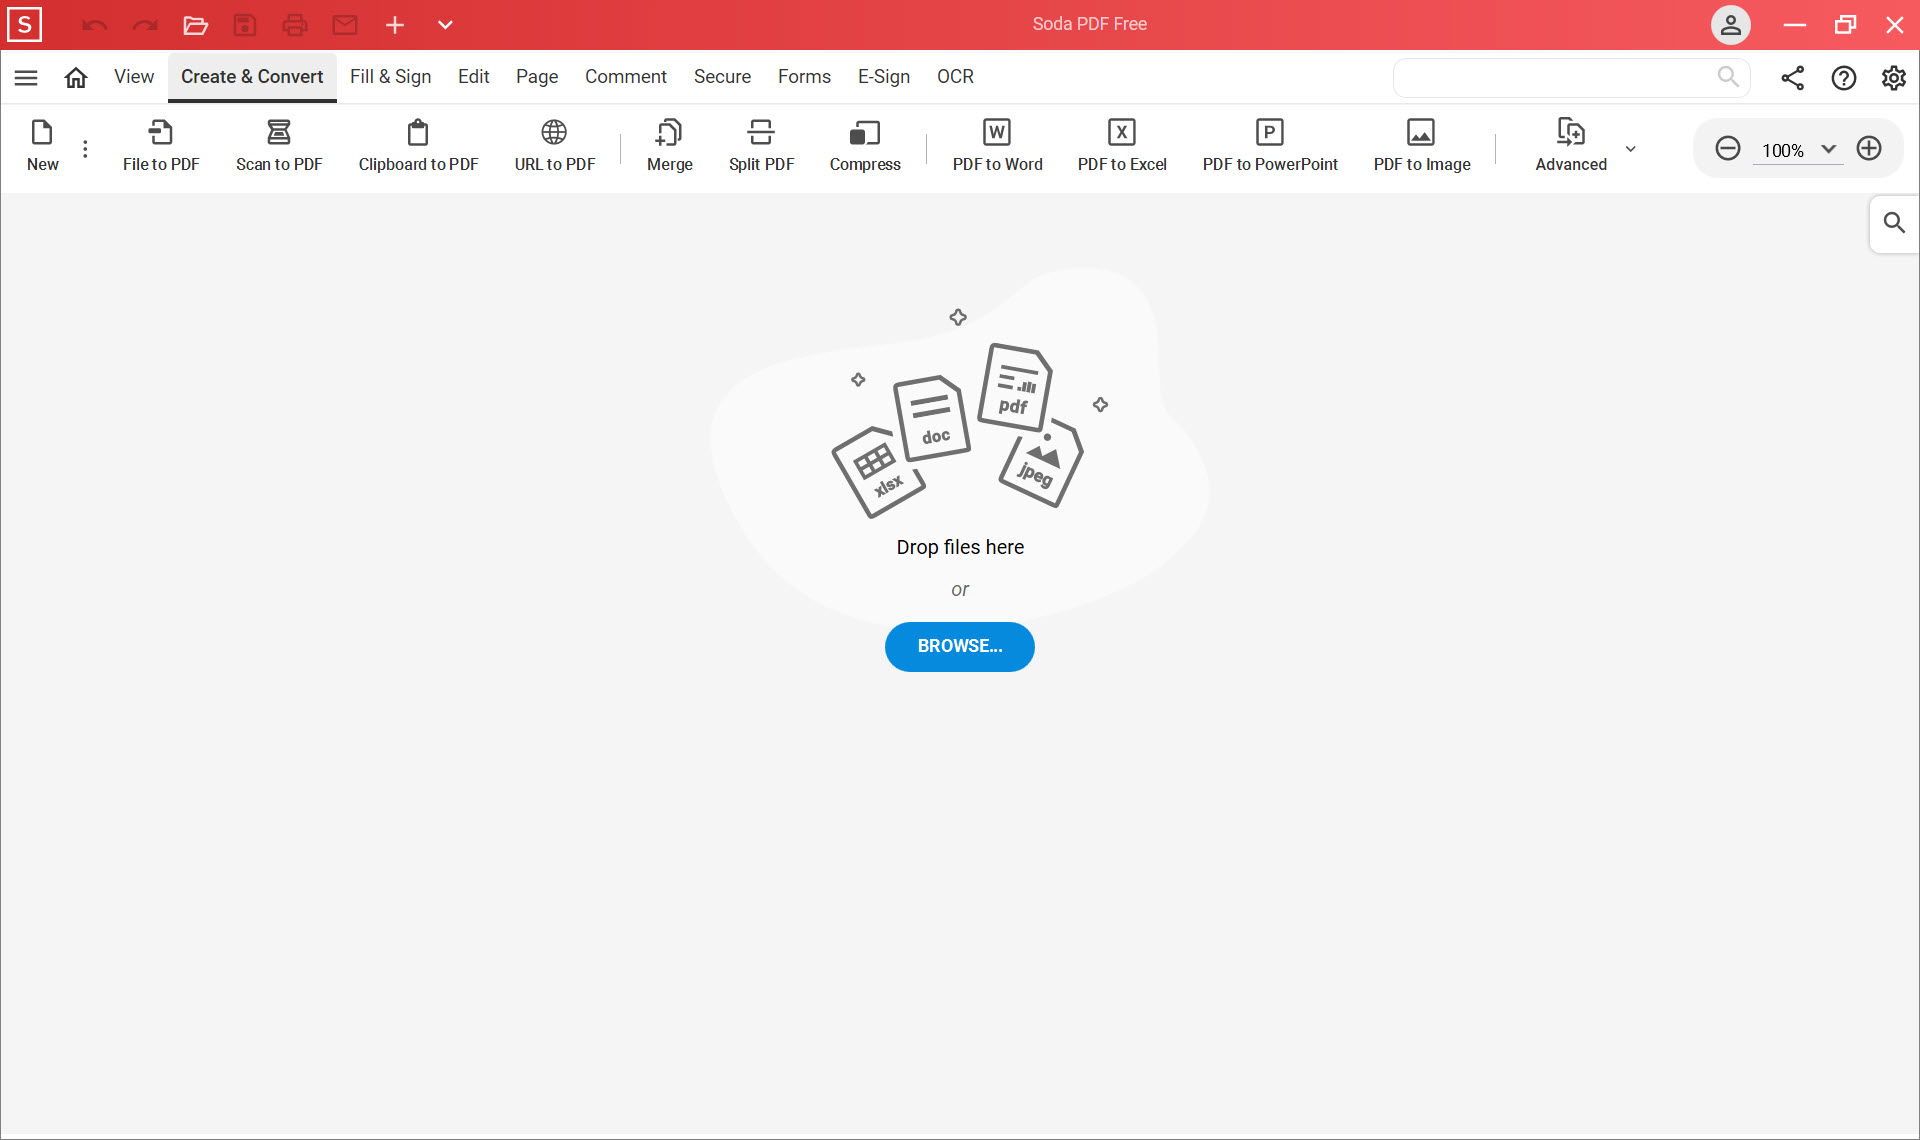1920x1140 pixels.
Task: Expand the quick access toolbar chevron
Action: coord(445,25)
